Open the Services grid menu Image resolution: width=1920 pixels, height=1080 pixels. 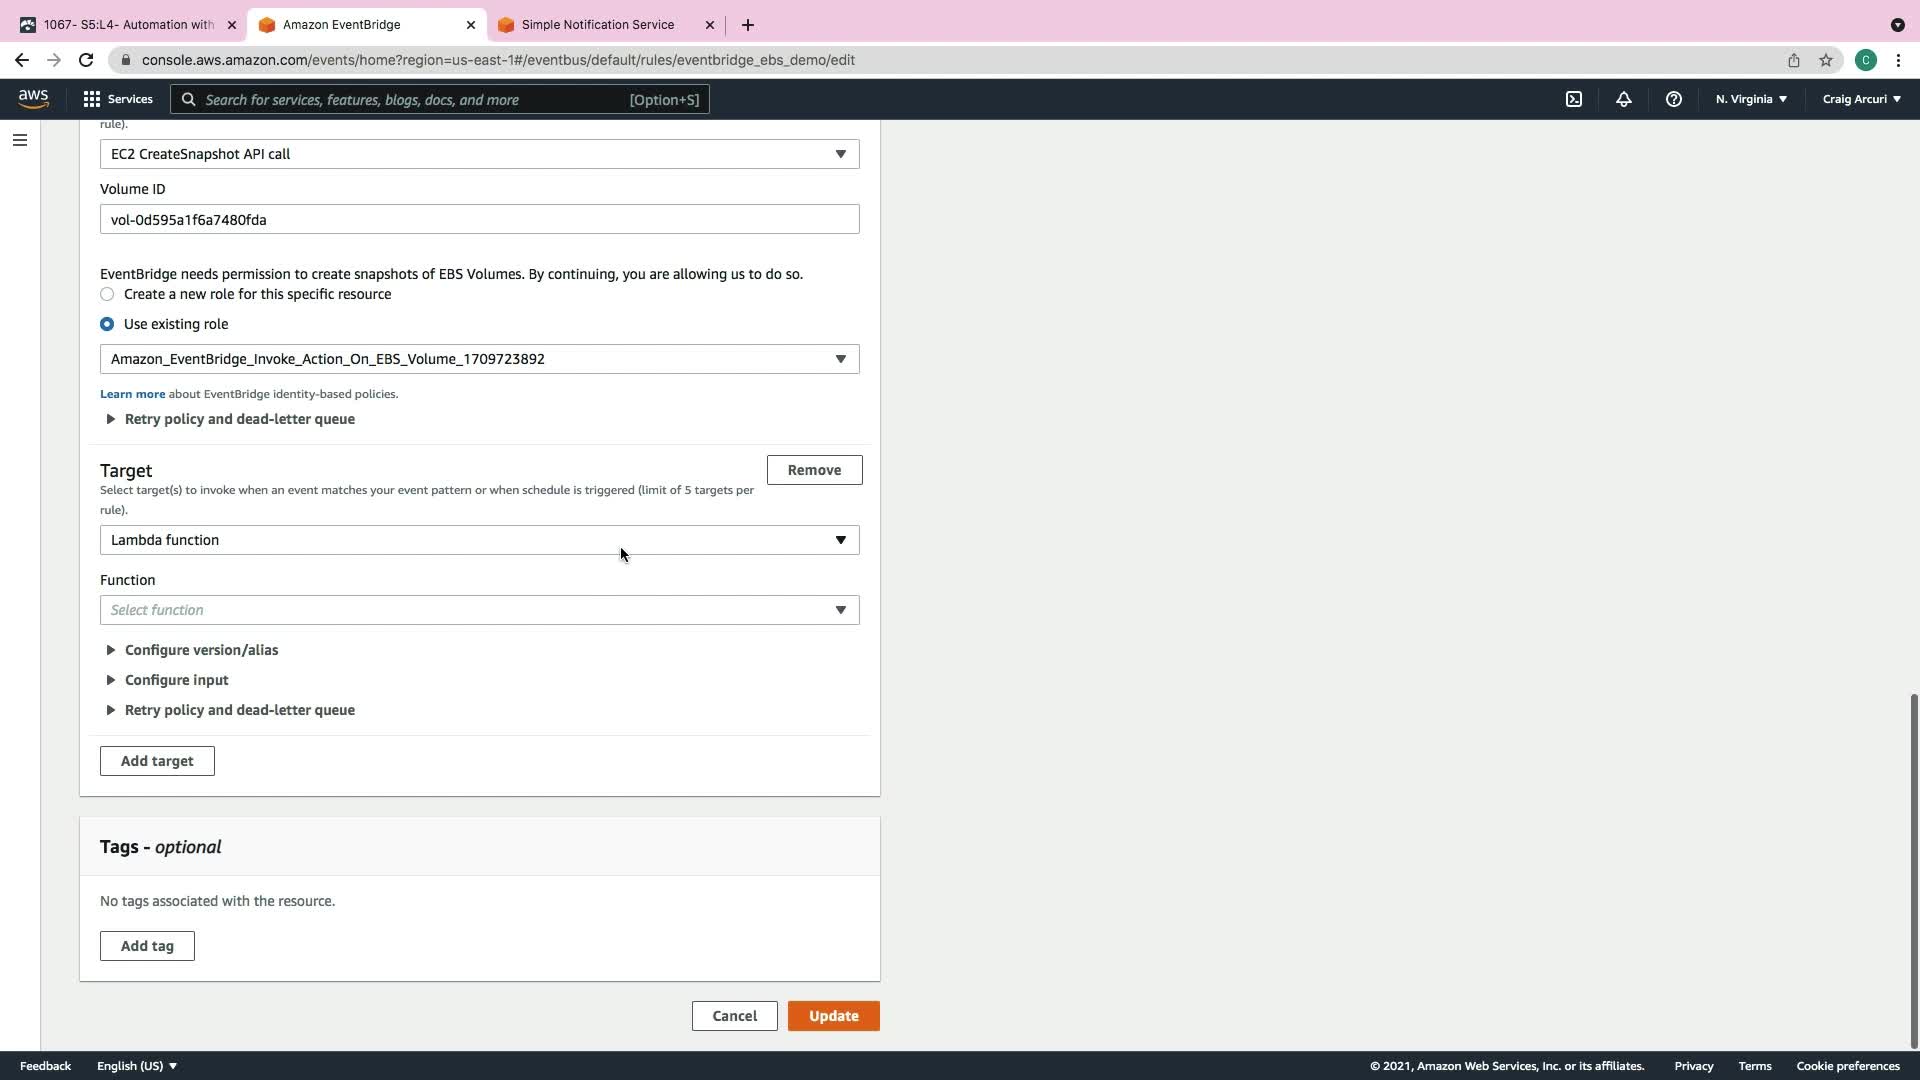pyautogui.click(x=118, y=99)
